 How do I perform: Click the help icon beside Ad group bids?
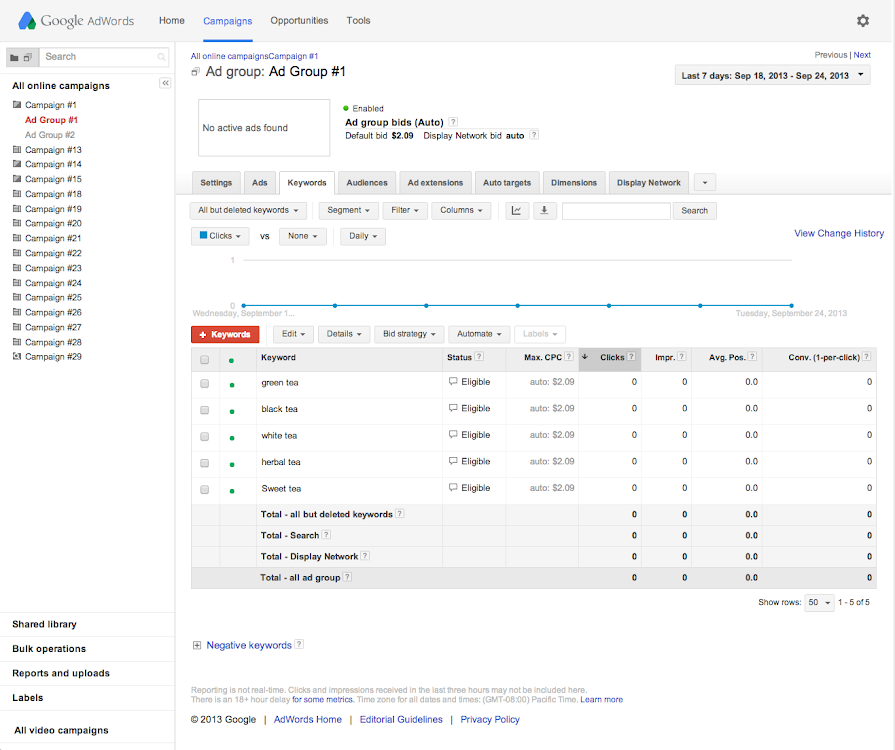[x=453, y=122]
